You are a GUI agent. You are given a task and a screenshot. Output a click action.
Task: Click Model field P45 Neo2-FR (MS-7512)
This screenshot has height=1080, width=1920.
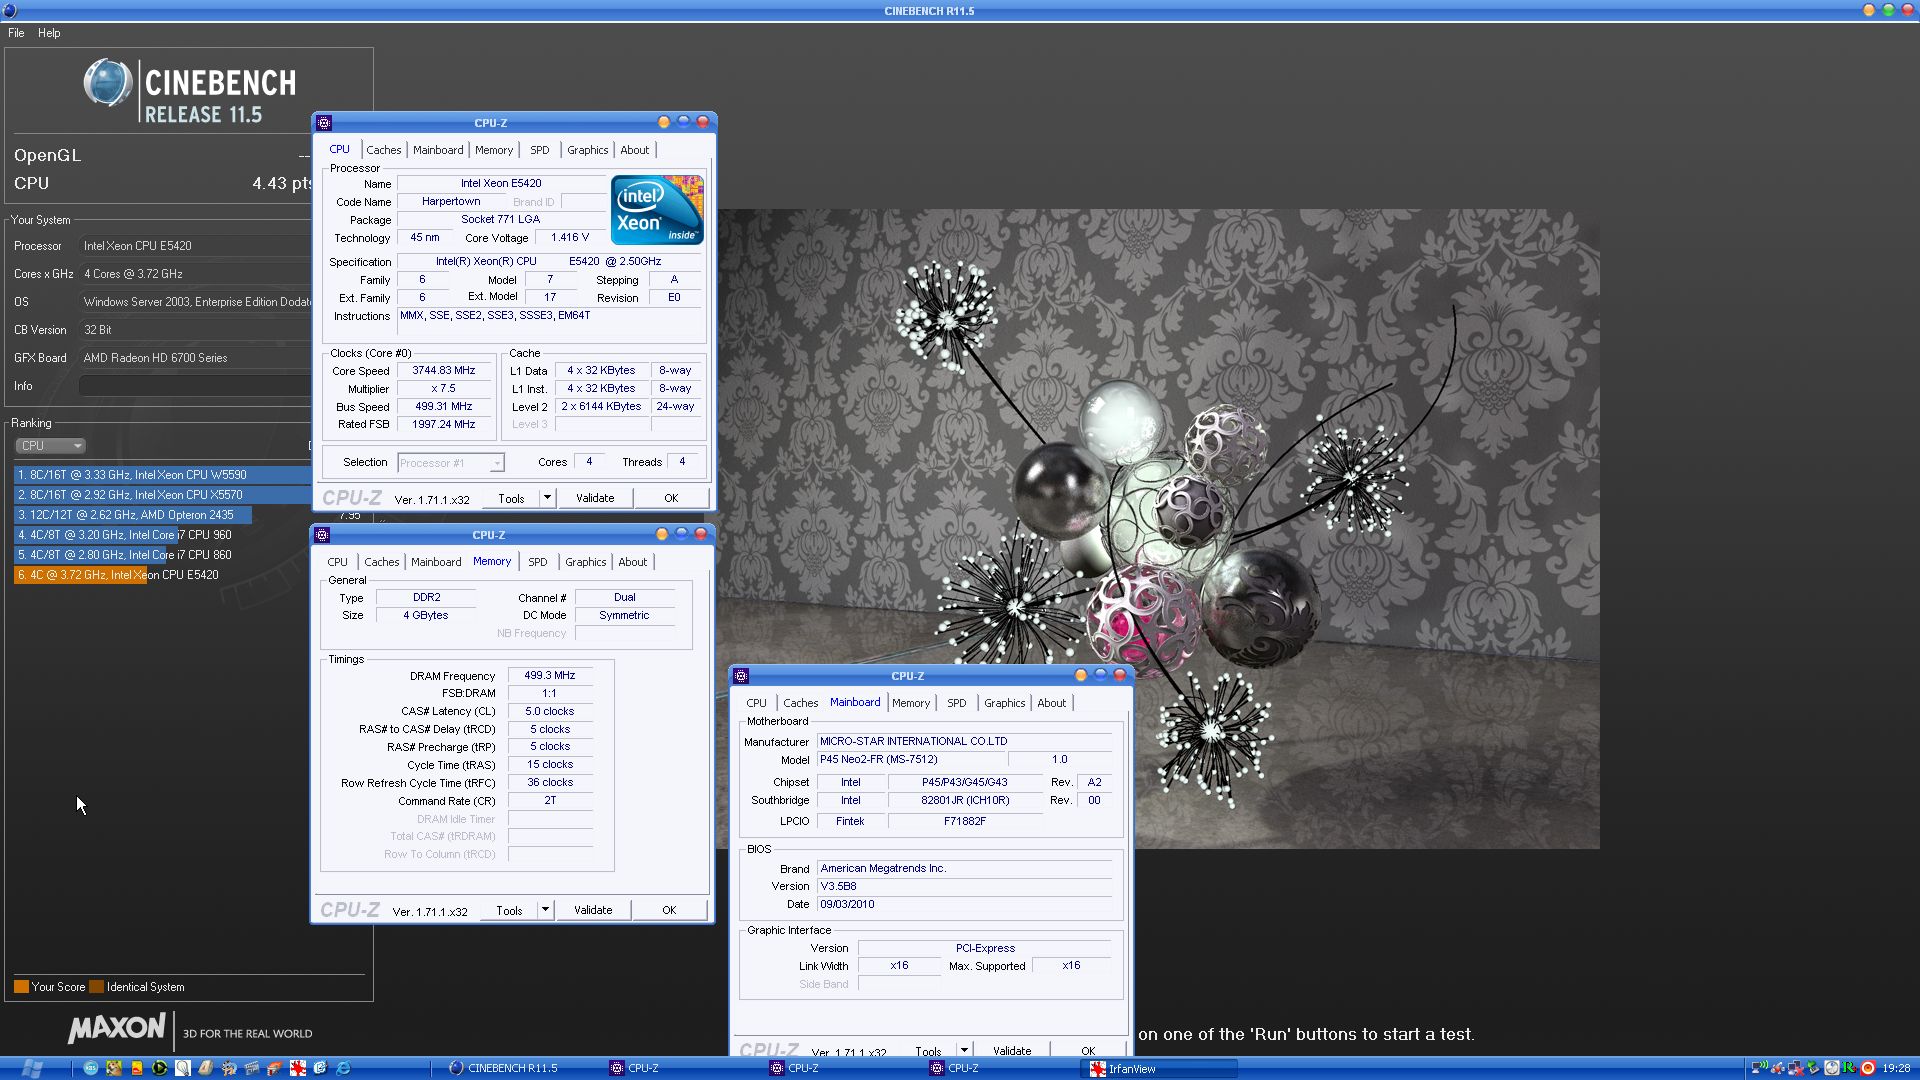(x=910, y=759)
